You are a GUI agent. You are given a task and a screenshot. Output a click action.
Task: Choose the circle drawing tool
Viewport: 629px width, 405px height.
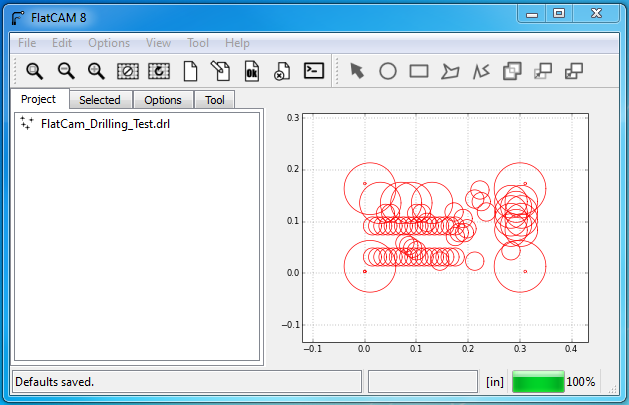click(x=388, y=71)
